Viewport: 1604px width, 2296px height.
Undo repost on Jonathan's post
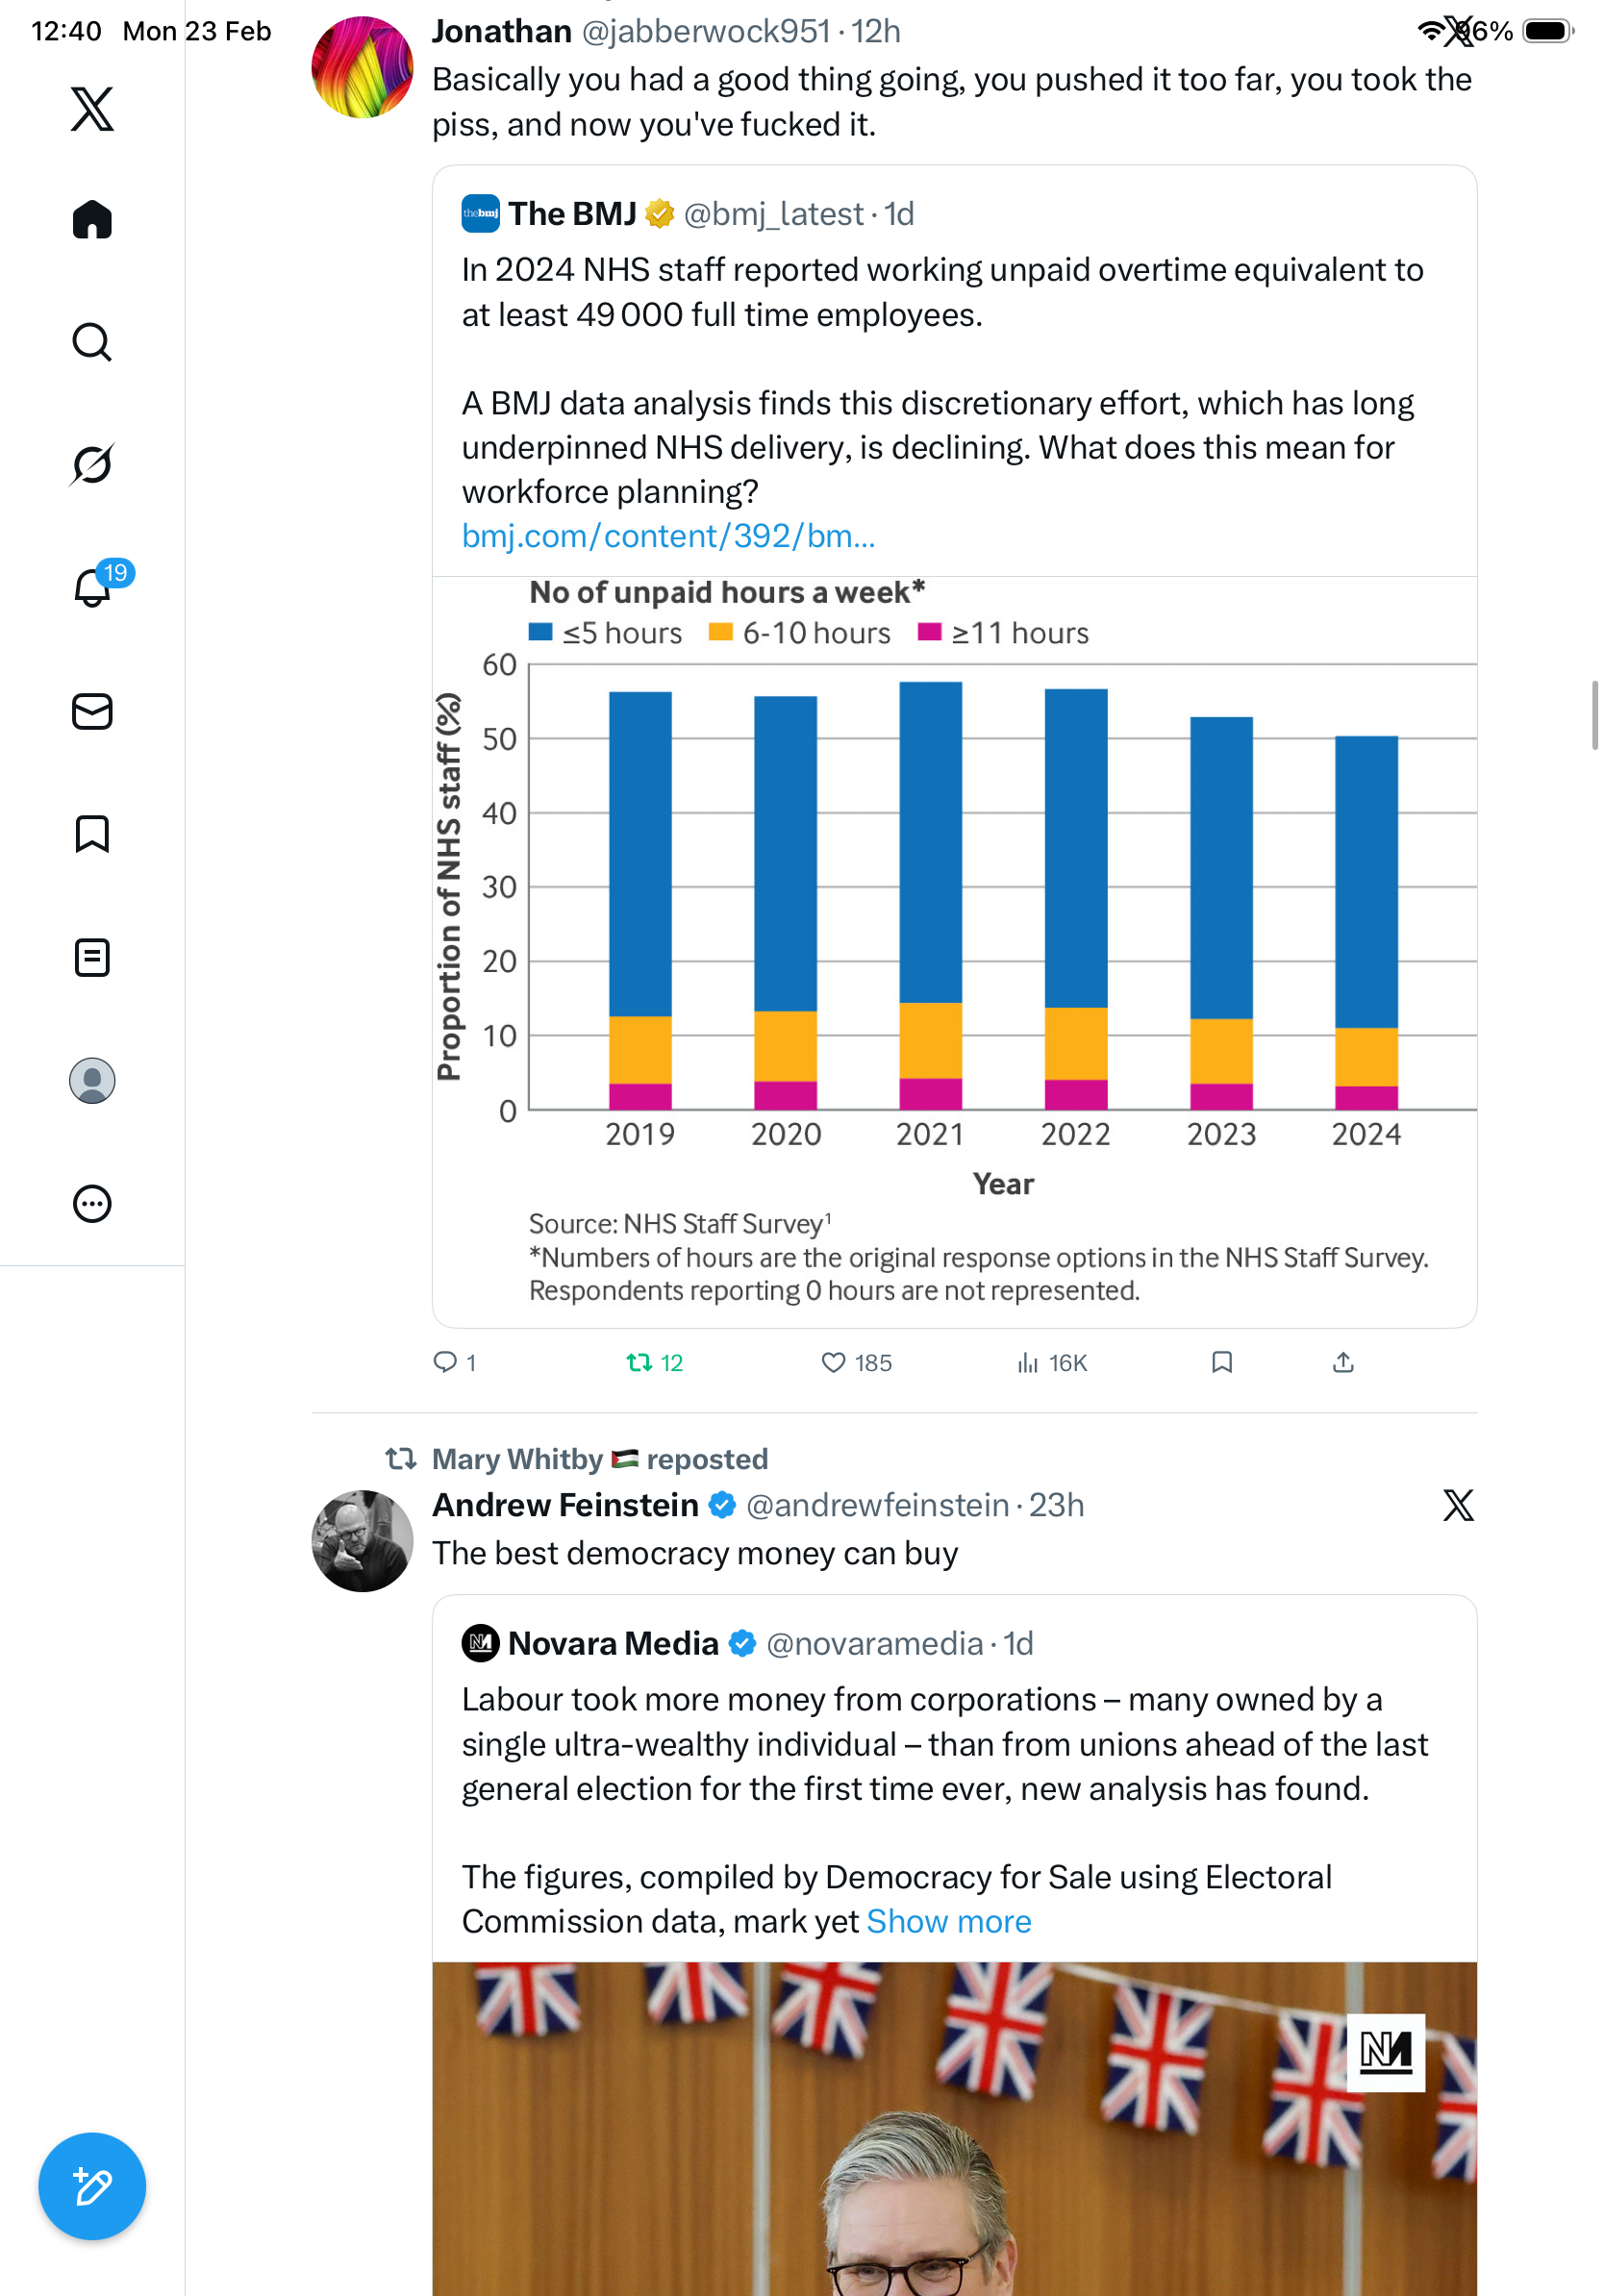coord(639,1362)
